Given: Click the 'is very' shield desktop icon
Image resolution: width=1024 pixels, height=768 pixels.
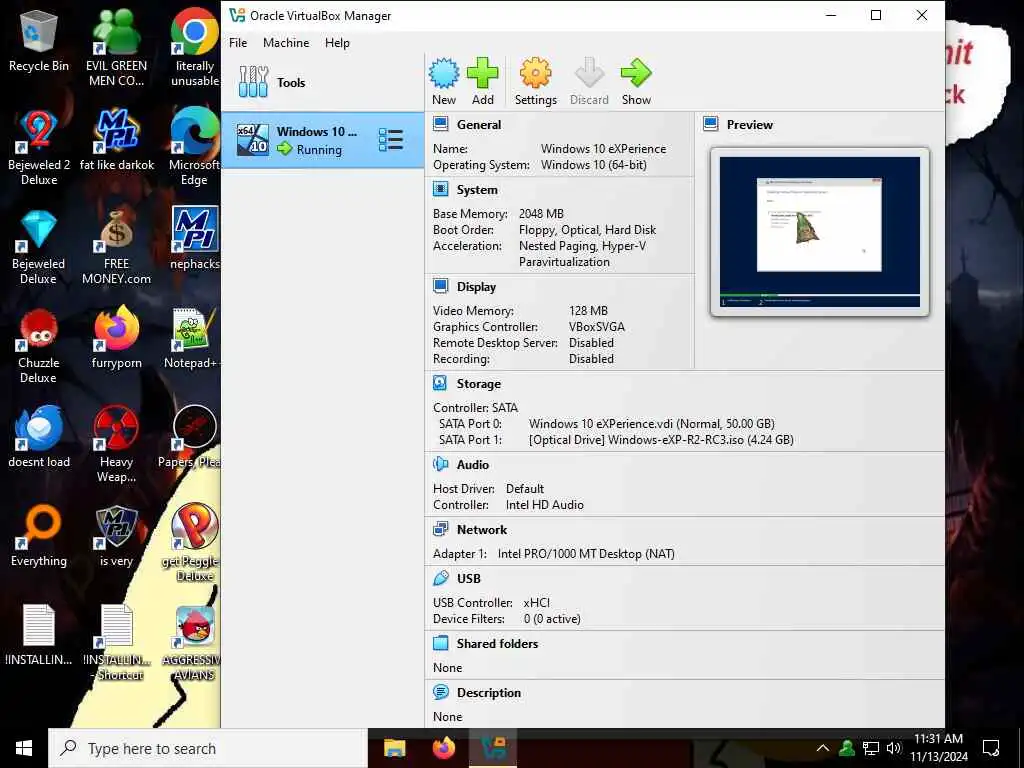Looking at the screenshot, I should (x=116, y=536).
